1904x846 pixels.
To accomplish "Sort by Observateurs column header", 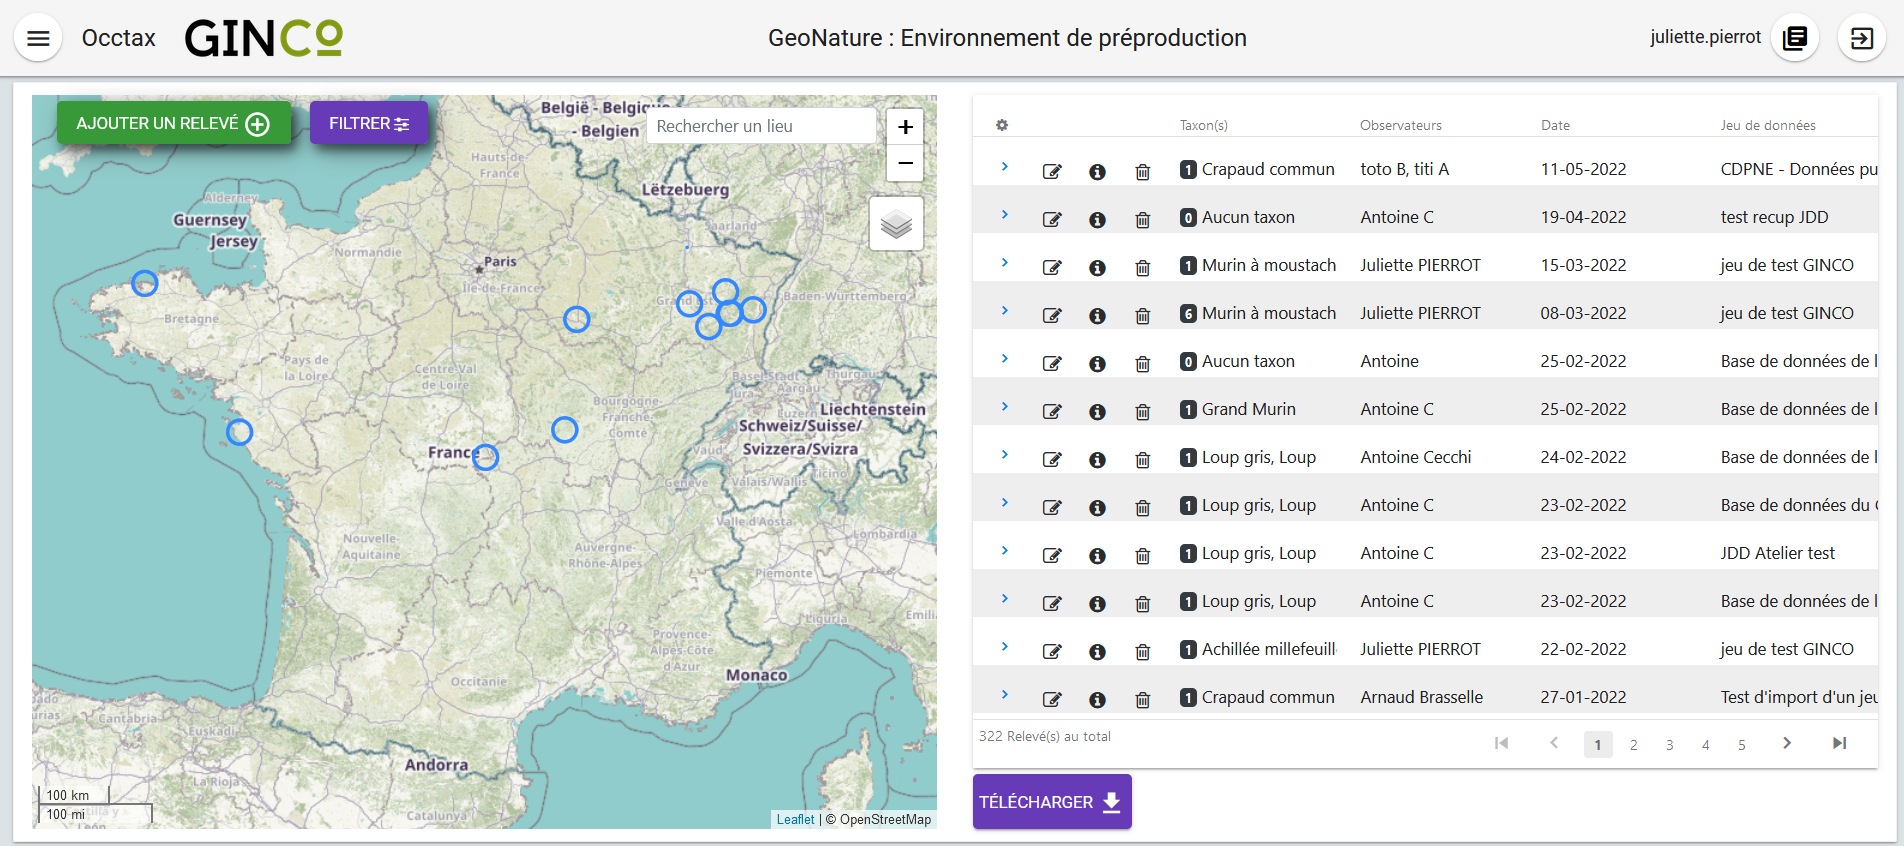I will pyautogui.click(x=1401, y=126).
